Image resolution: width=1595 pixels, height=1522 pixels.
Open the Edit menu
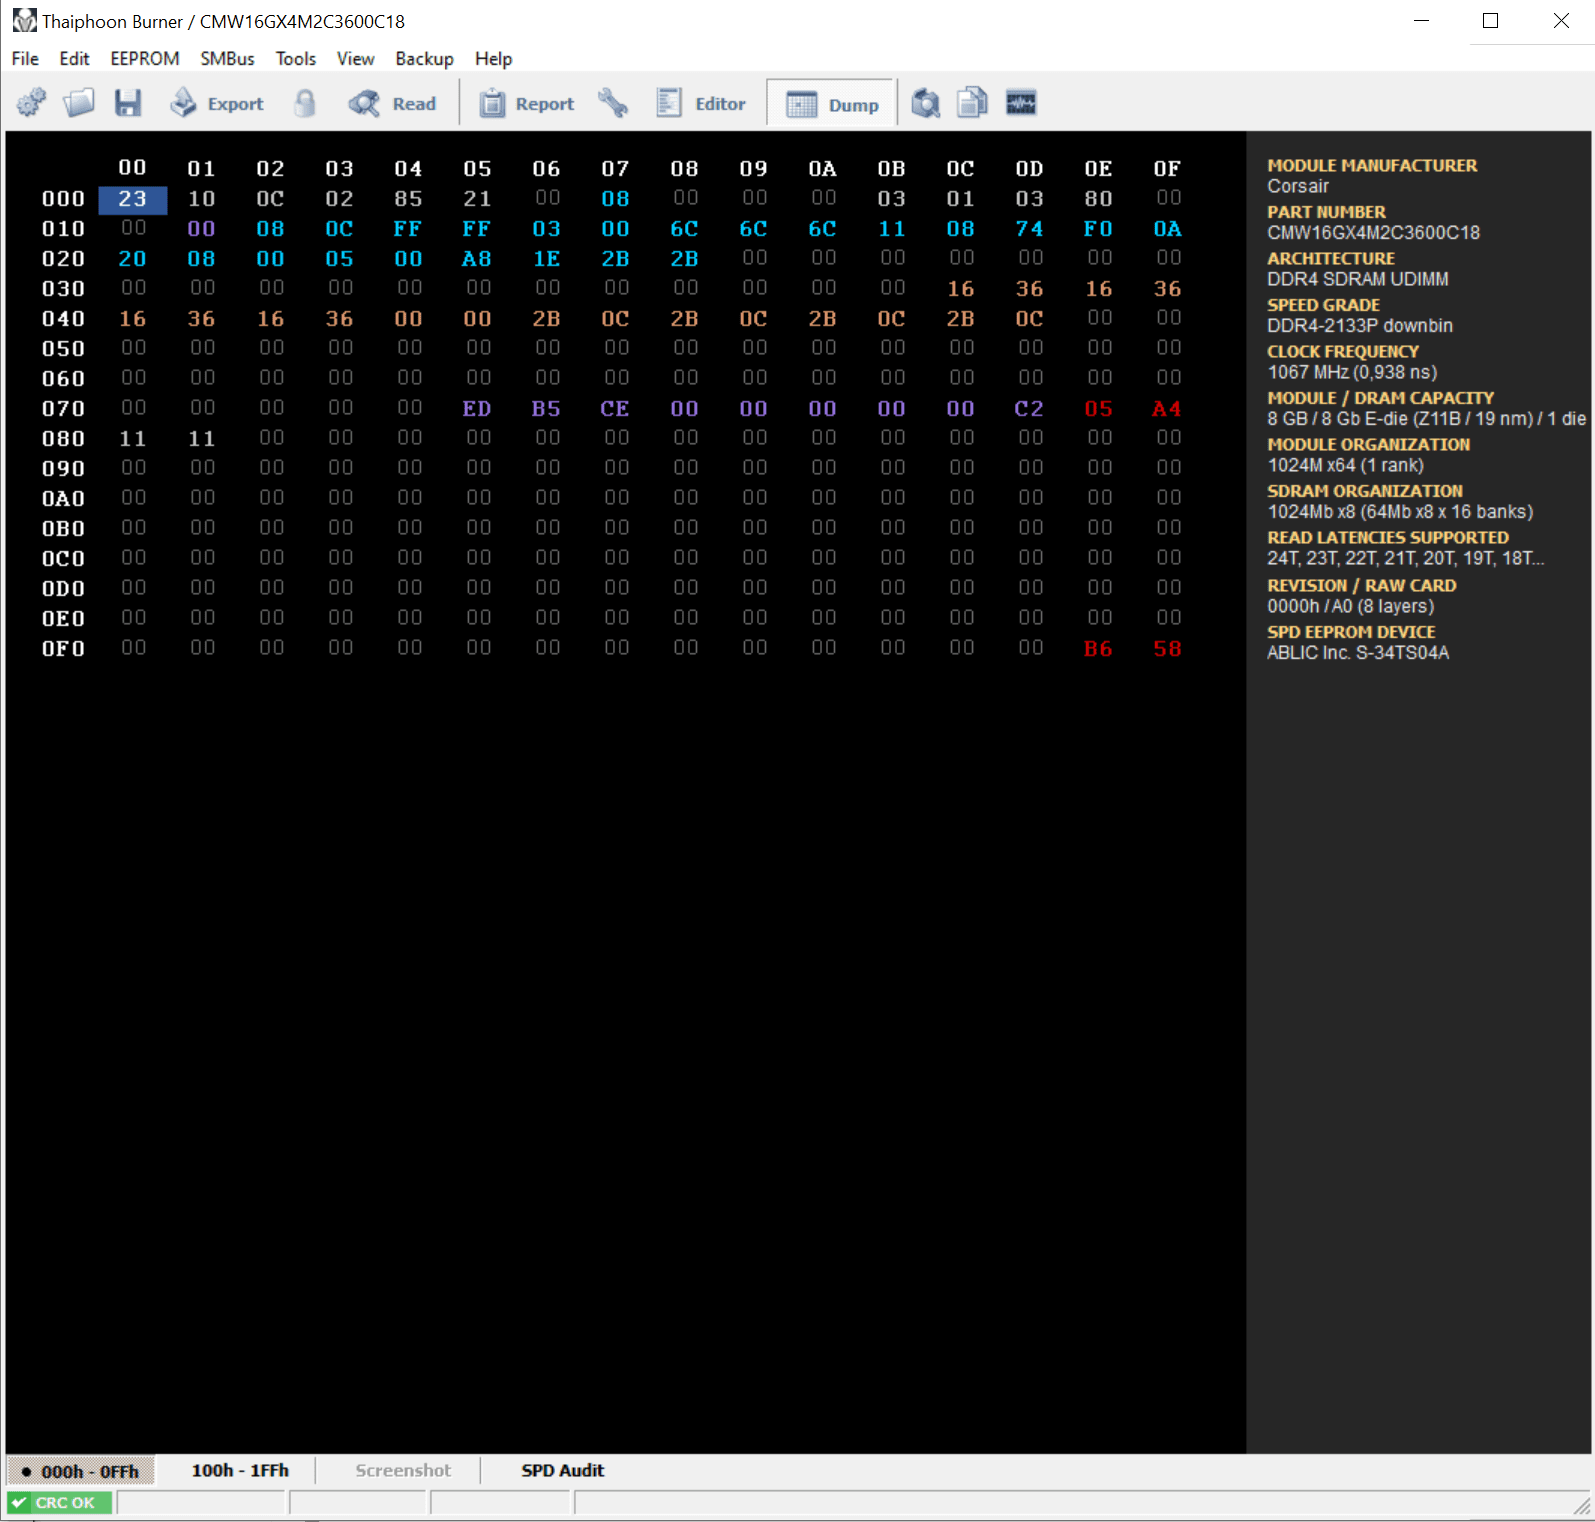pos(74,59)
